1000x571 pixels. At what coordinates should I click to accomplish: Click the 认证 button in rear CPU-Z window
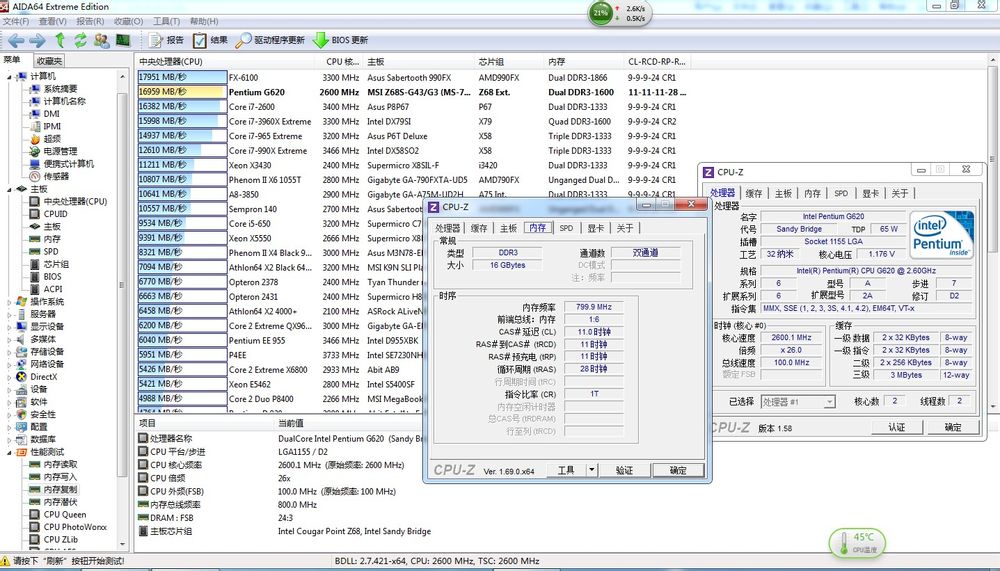pyautogui.click(x=897, y=427)
